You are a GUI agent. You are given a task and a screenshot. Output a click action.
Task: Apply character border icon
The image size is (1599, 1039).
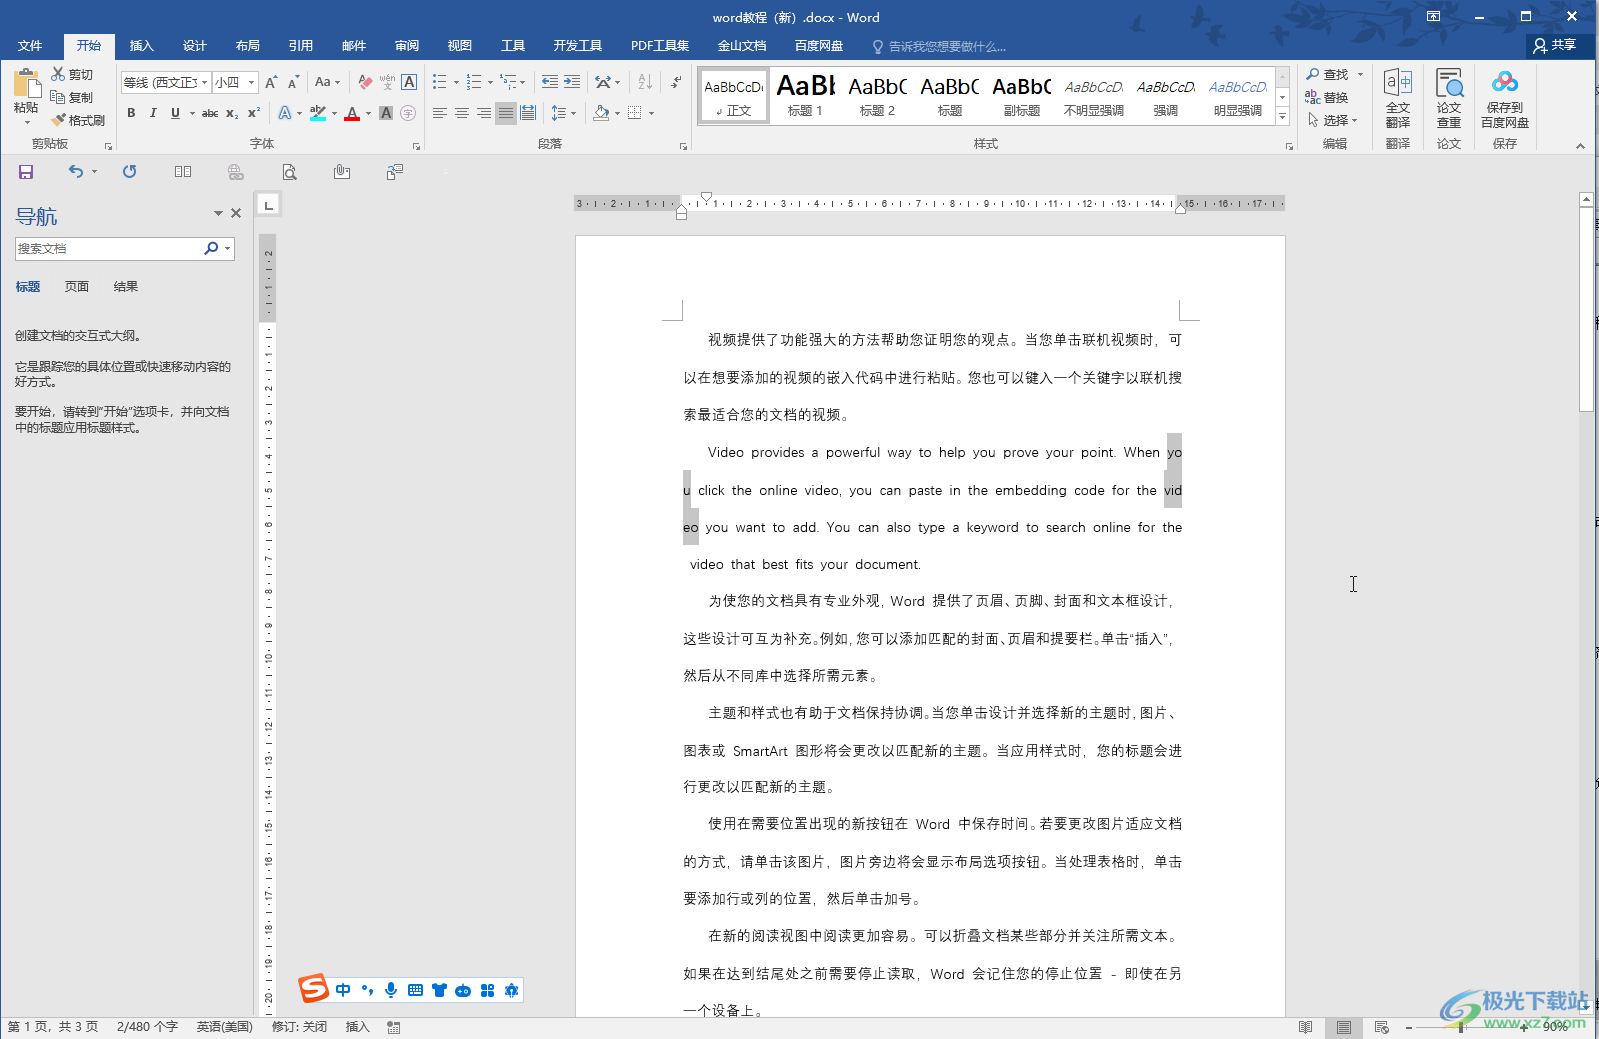pos(409,82)
